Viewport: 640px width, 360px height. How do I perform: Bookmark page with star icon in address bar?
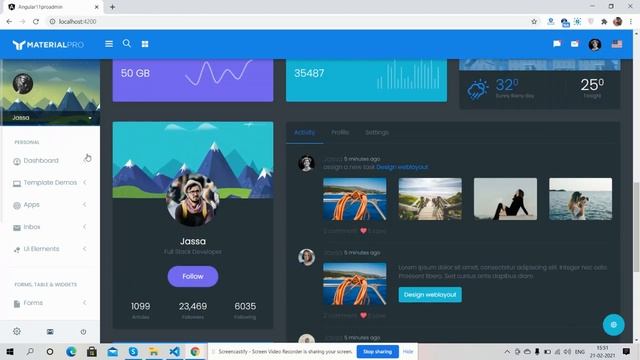click(x=534, y=22)
